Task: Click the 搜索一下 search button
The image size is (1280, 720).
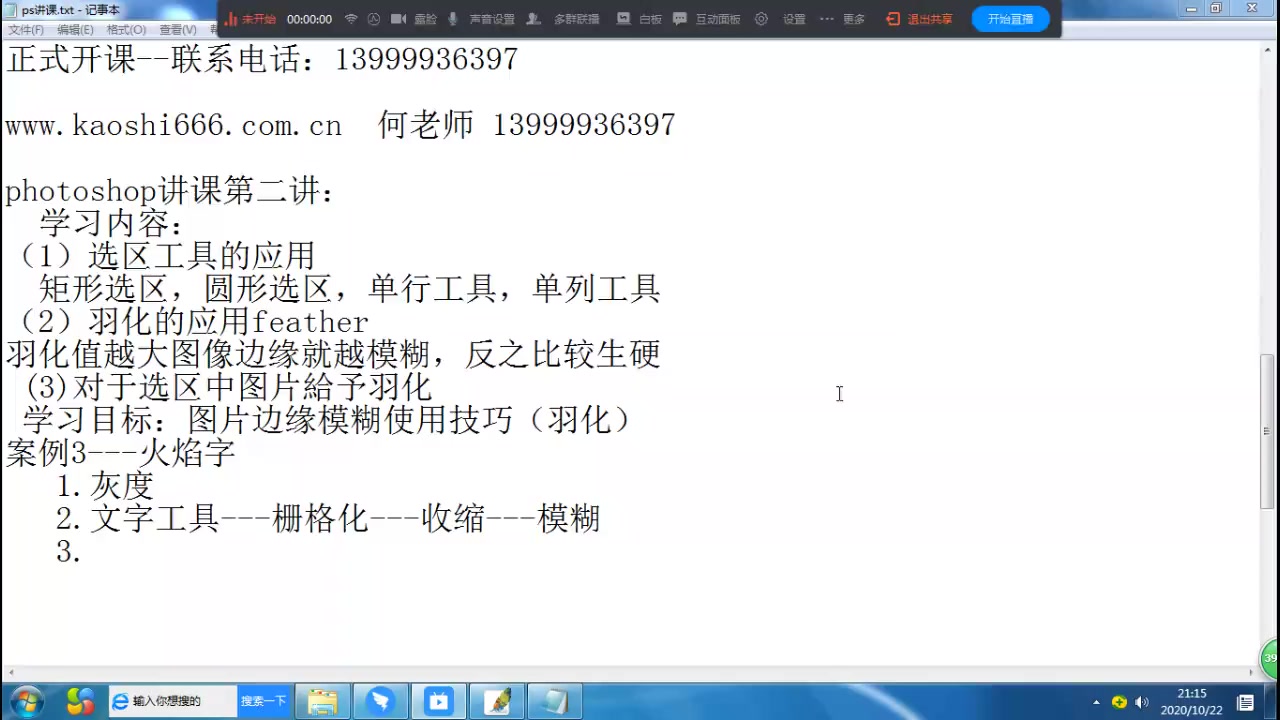Action: tap(263, 701)
